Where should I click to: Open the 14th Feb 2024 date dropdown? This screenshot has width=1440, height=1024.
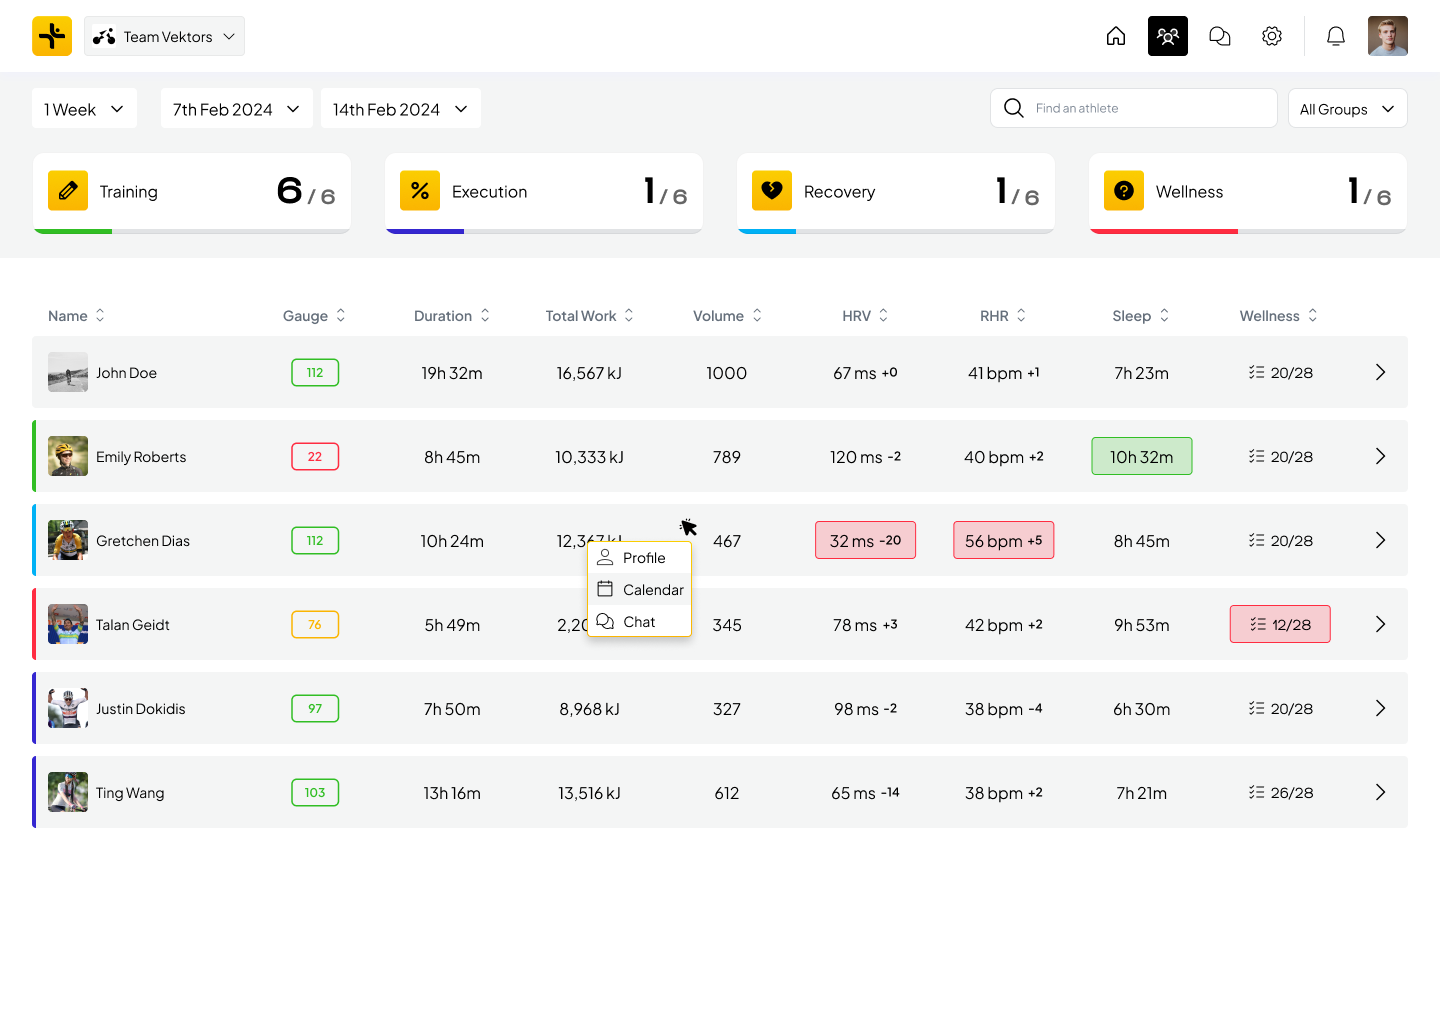tap(400, 108)
